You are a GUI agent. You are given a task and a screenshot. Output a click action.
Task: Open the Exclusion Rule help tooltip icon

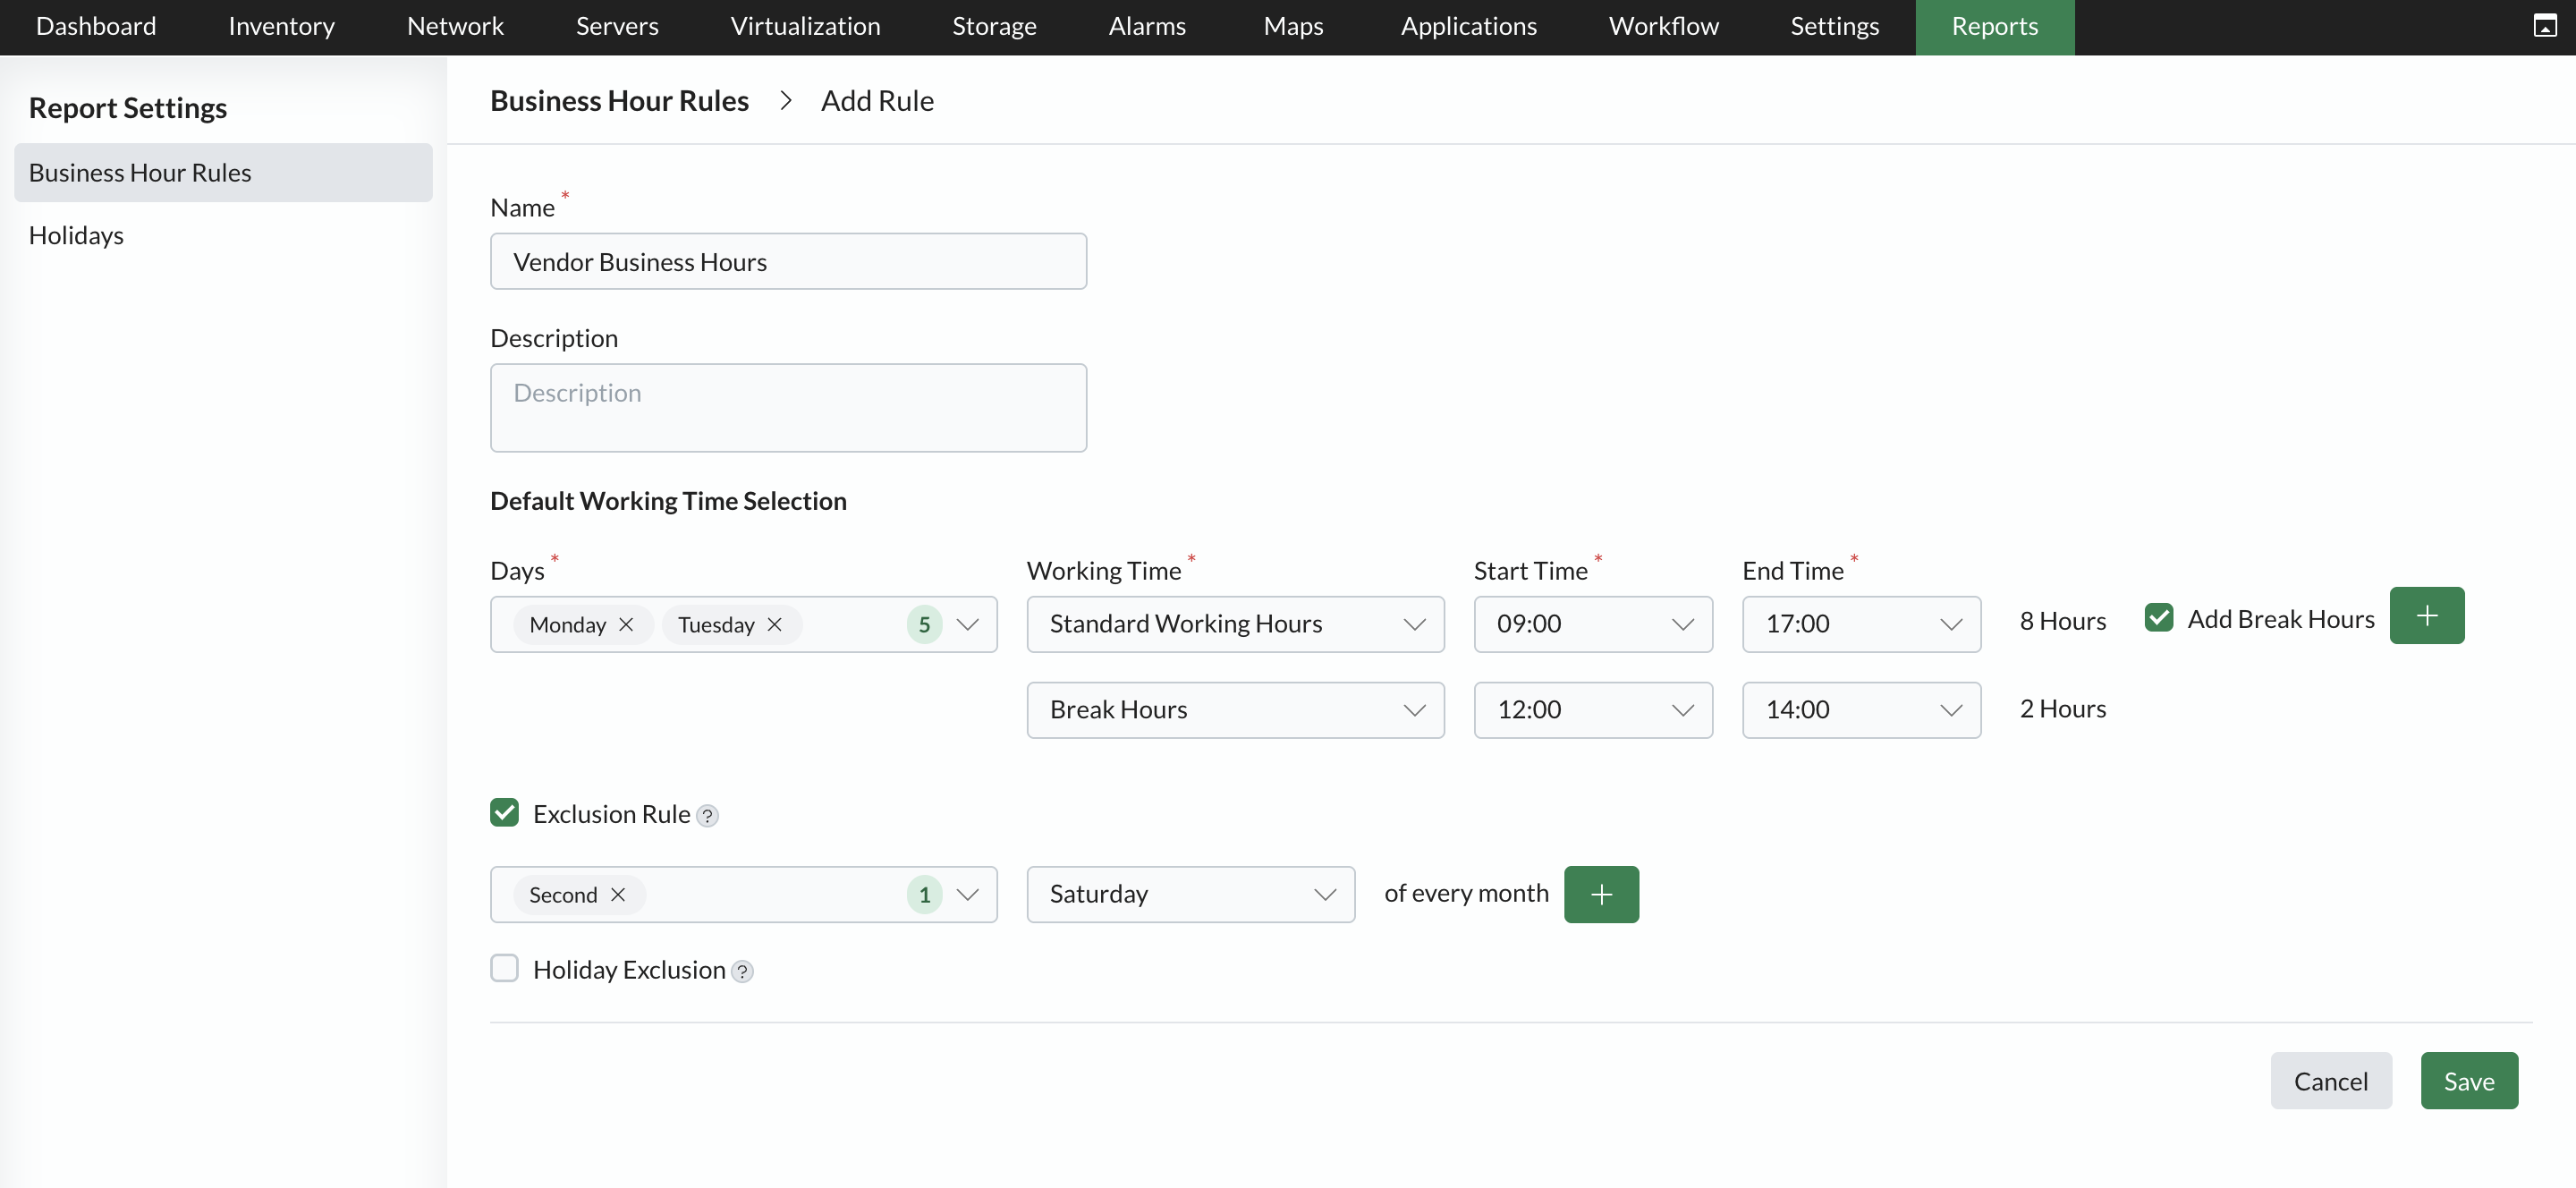pyautogui.click(x=707, y=816)
